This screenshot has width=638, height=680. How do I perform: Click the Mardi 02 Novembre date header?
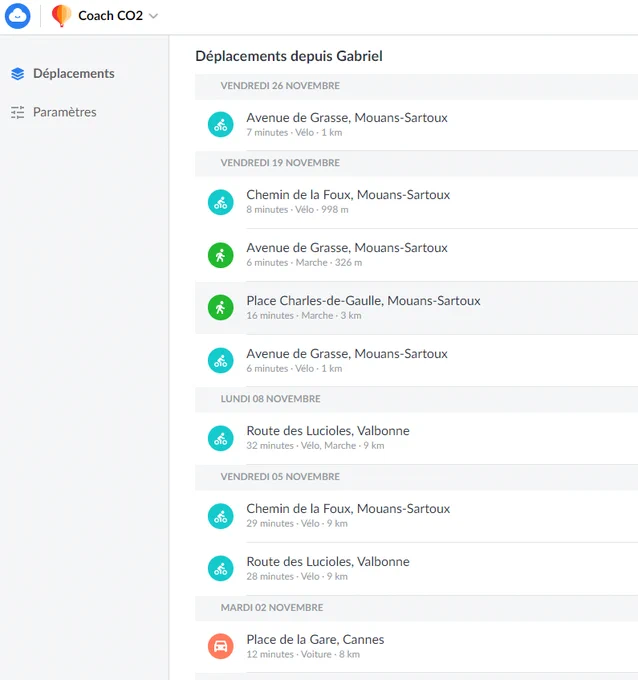pyautogui.click(x=416, y=608)
